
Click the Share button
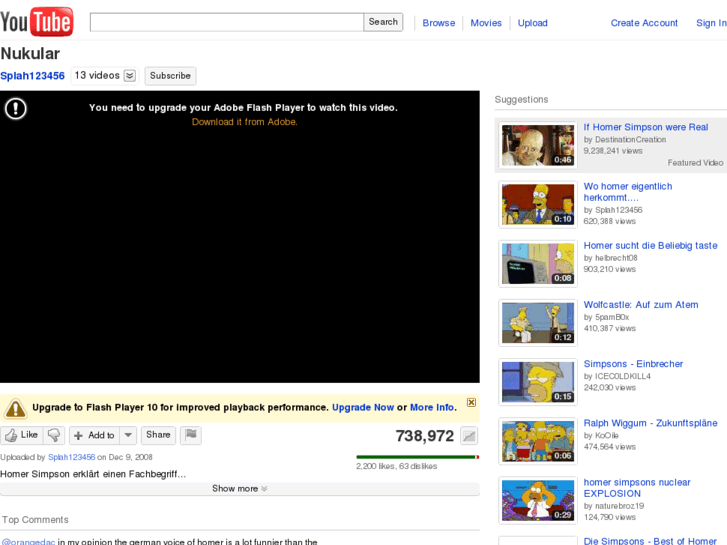(x=158, y=435)
